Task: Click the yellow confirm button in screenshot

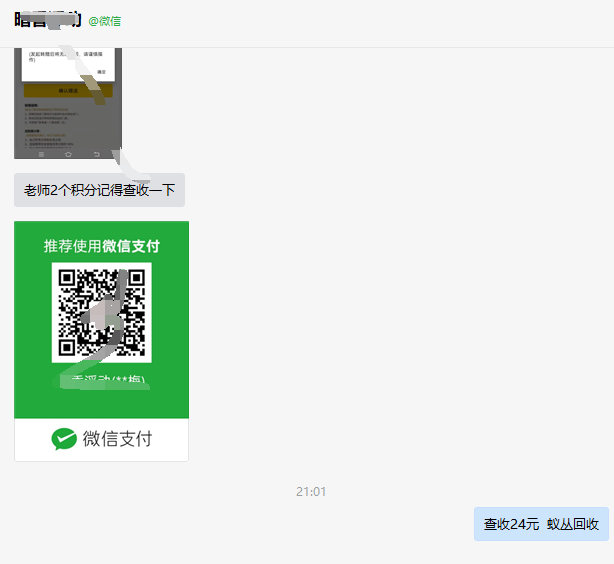Action: click(68, 90)
